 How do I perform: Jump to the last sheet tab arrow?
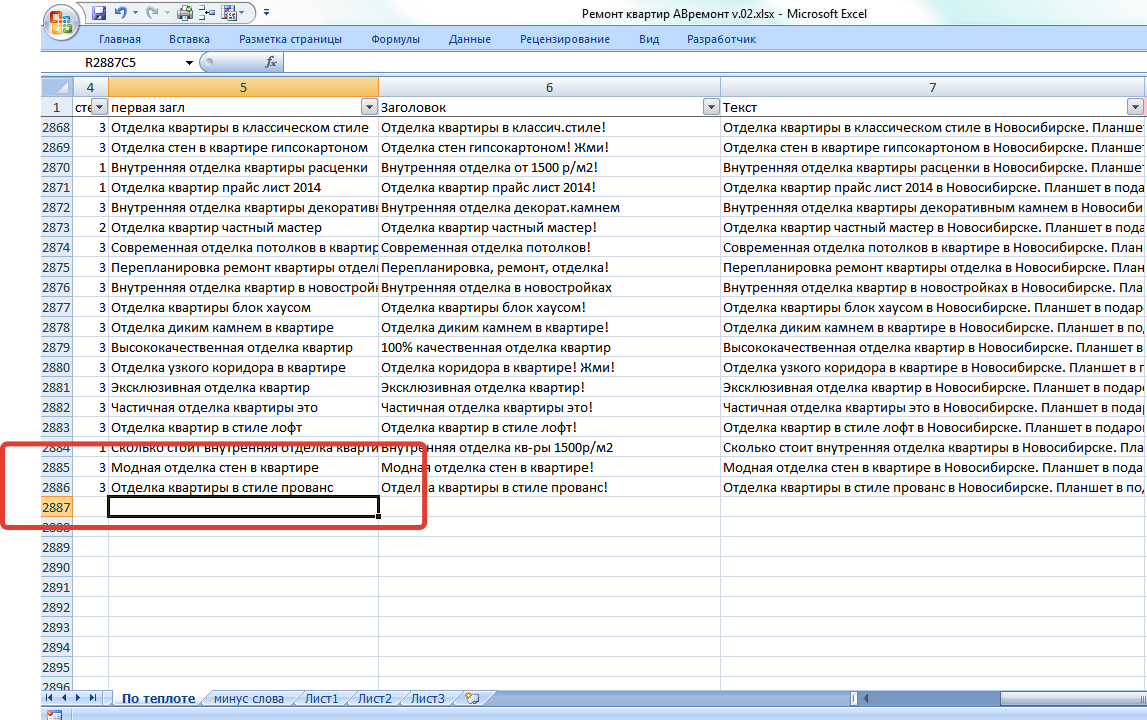click(92, 698)
